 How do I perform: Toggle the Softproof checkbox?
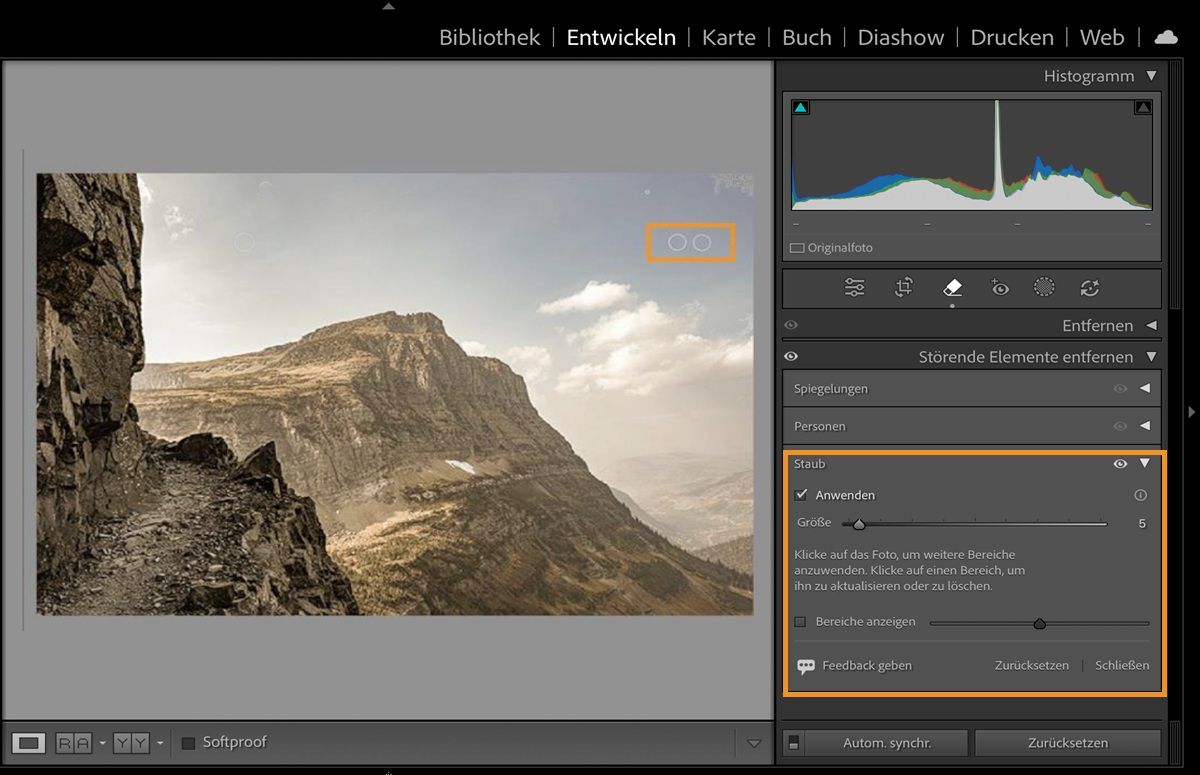click(x=187, y=742)
